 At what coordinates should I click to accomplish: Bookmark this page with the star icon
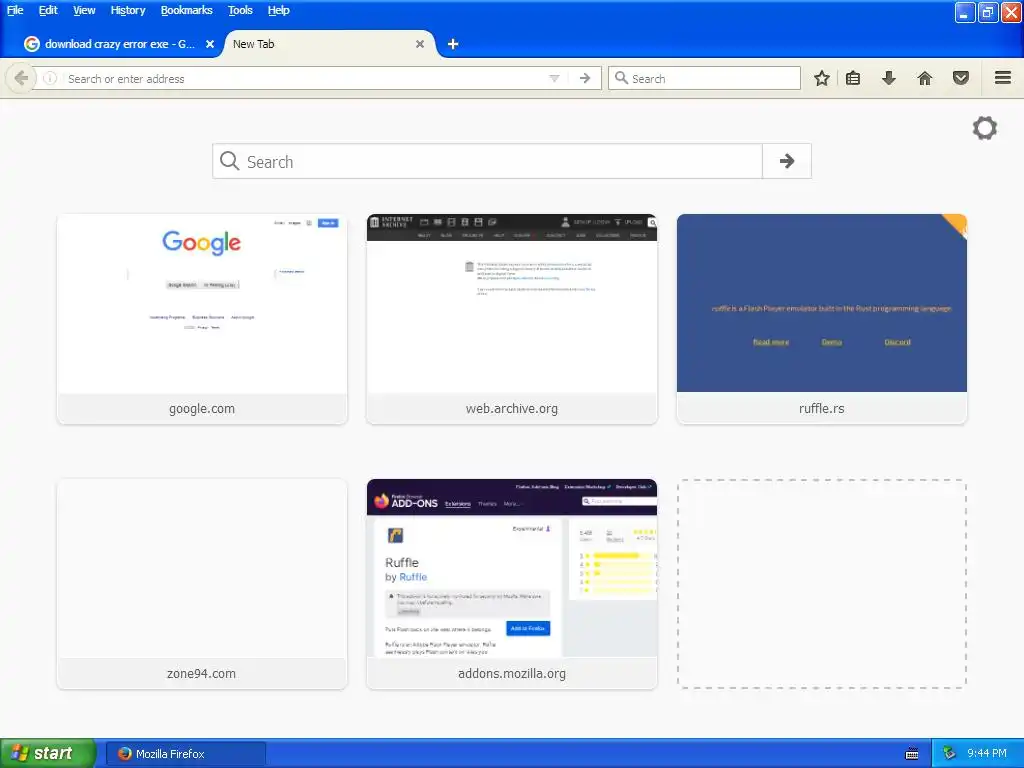pos(822,78)
